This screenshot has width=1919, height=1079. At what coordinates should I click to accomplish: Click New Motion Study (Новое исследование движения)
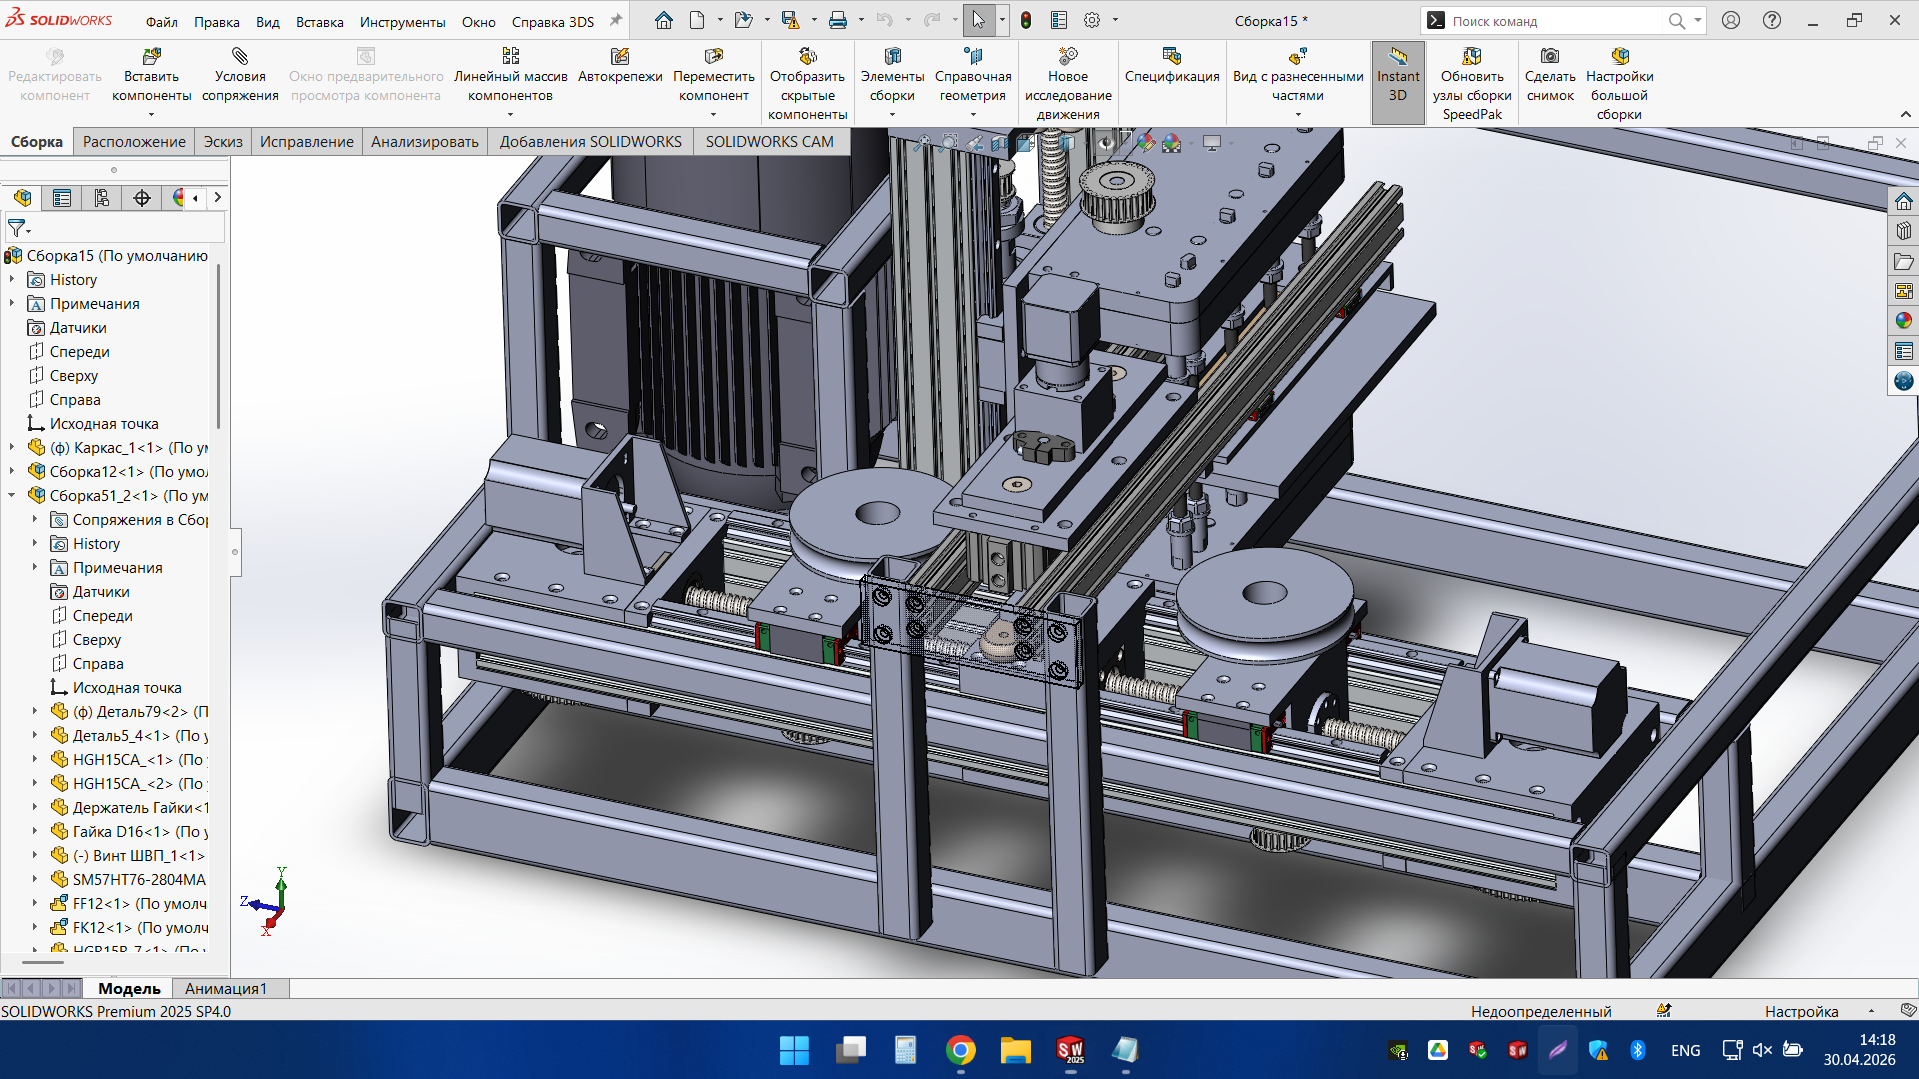(1067, 84)
